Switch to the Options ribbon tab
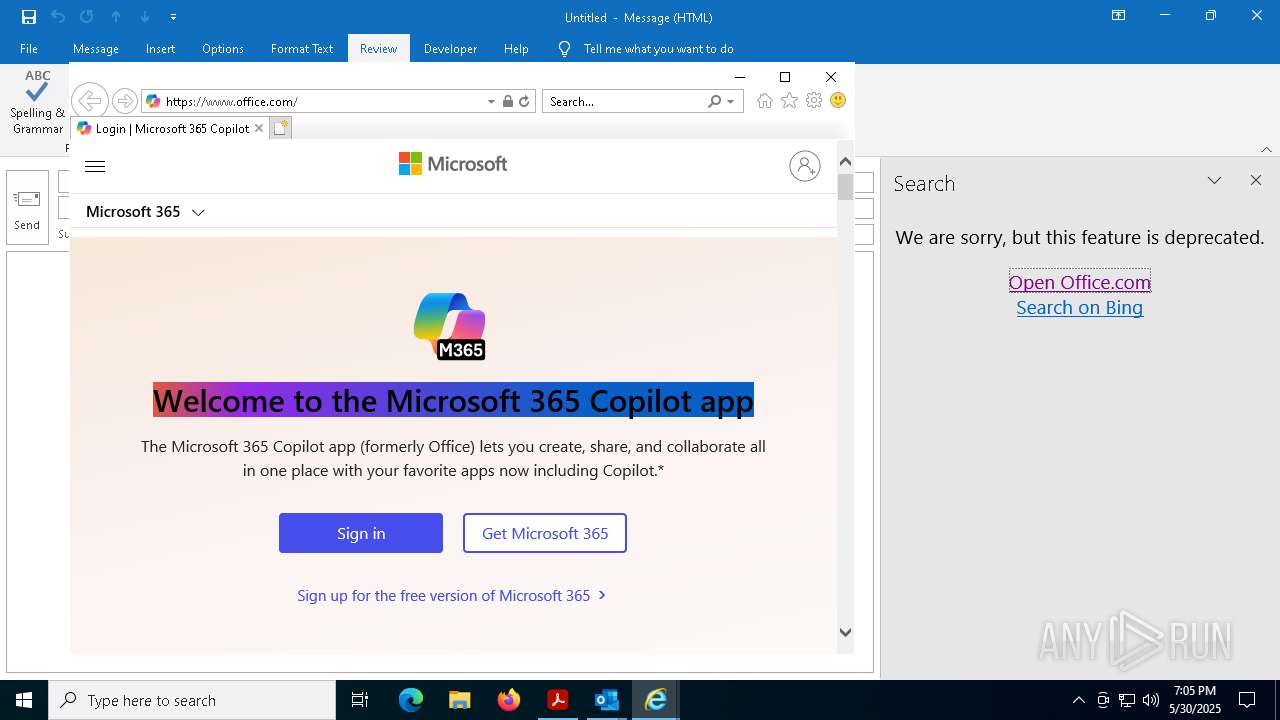 (223, 48)
